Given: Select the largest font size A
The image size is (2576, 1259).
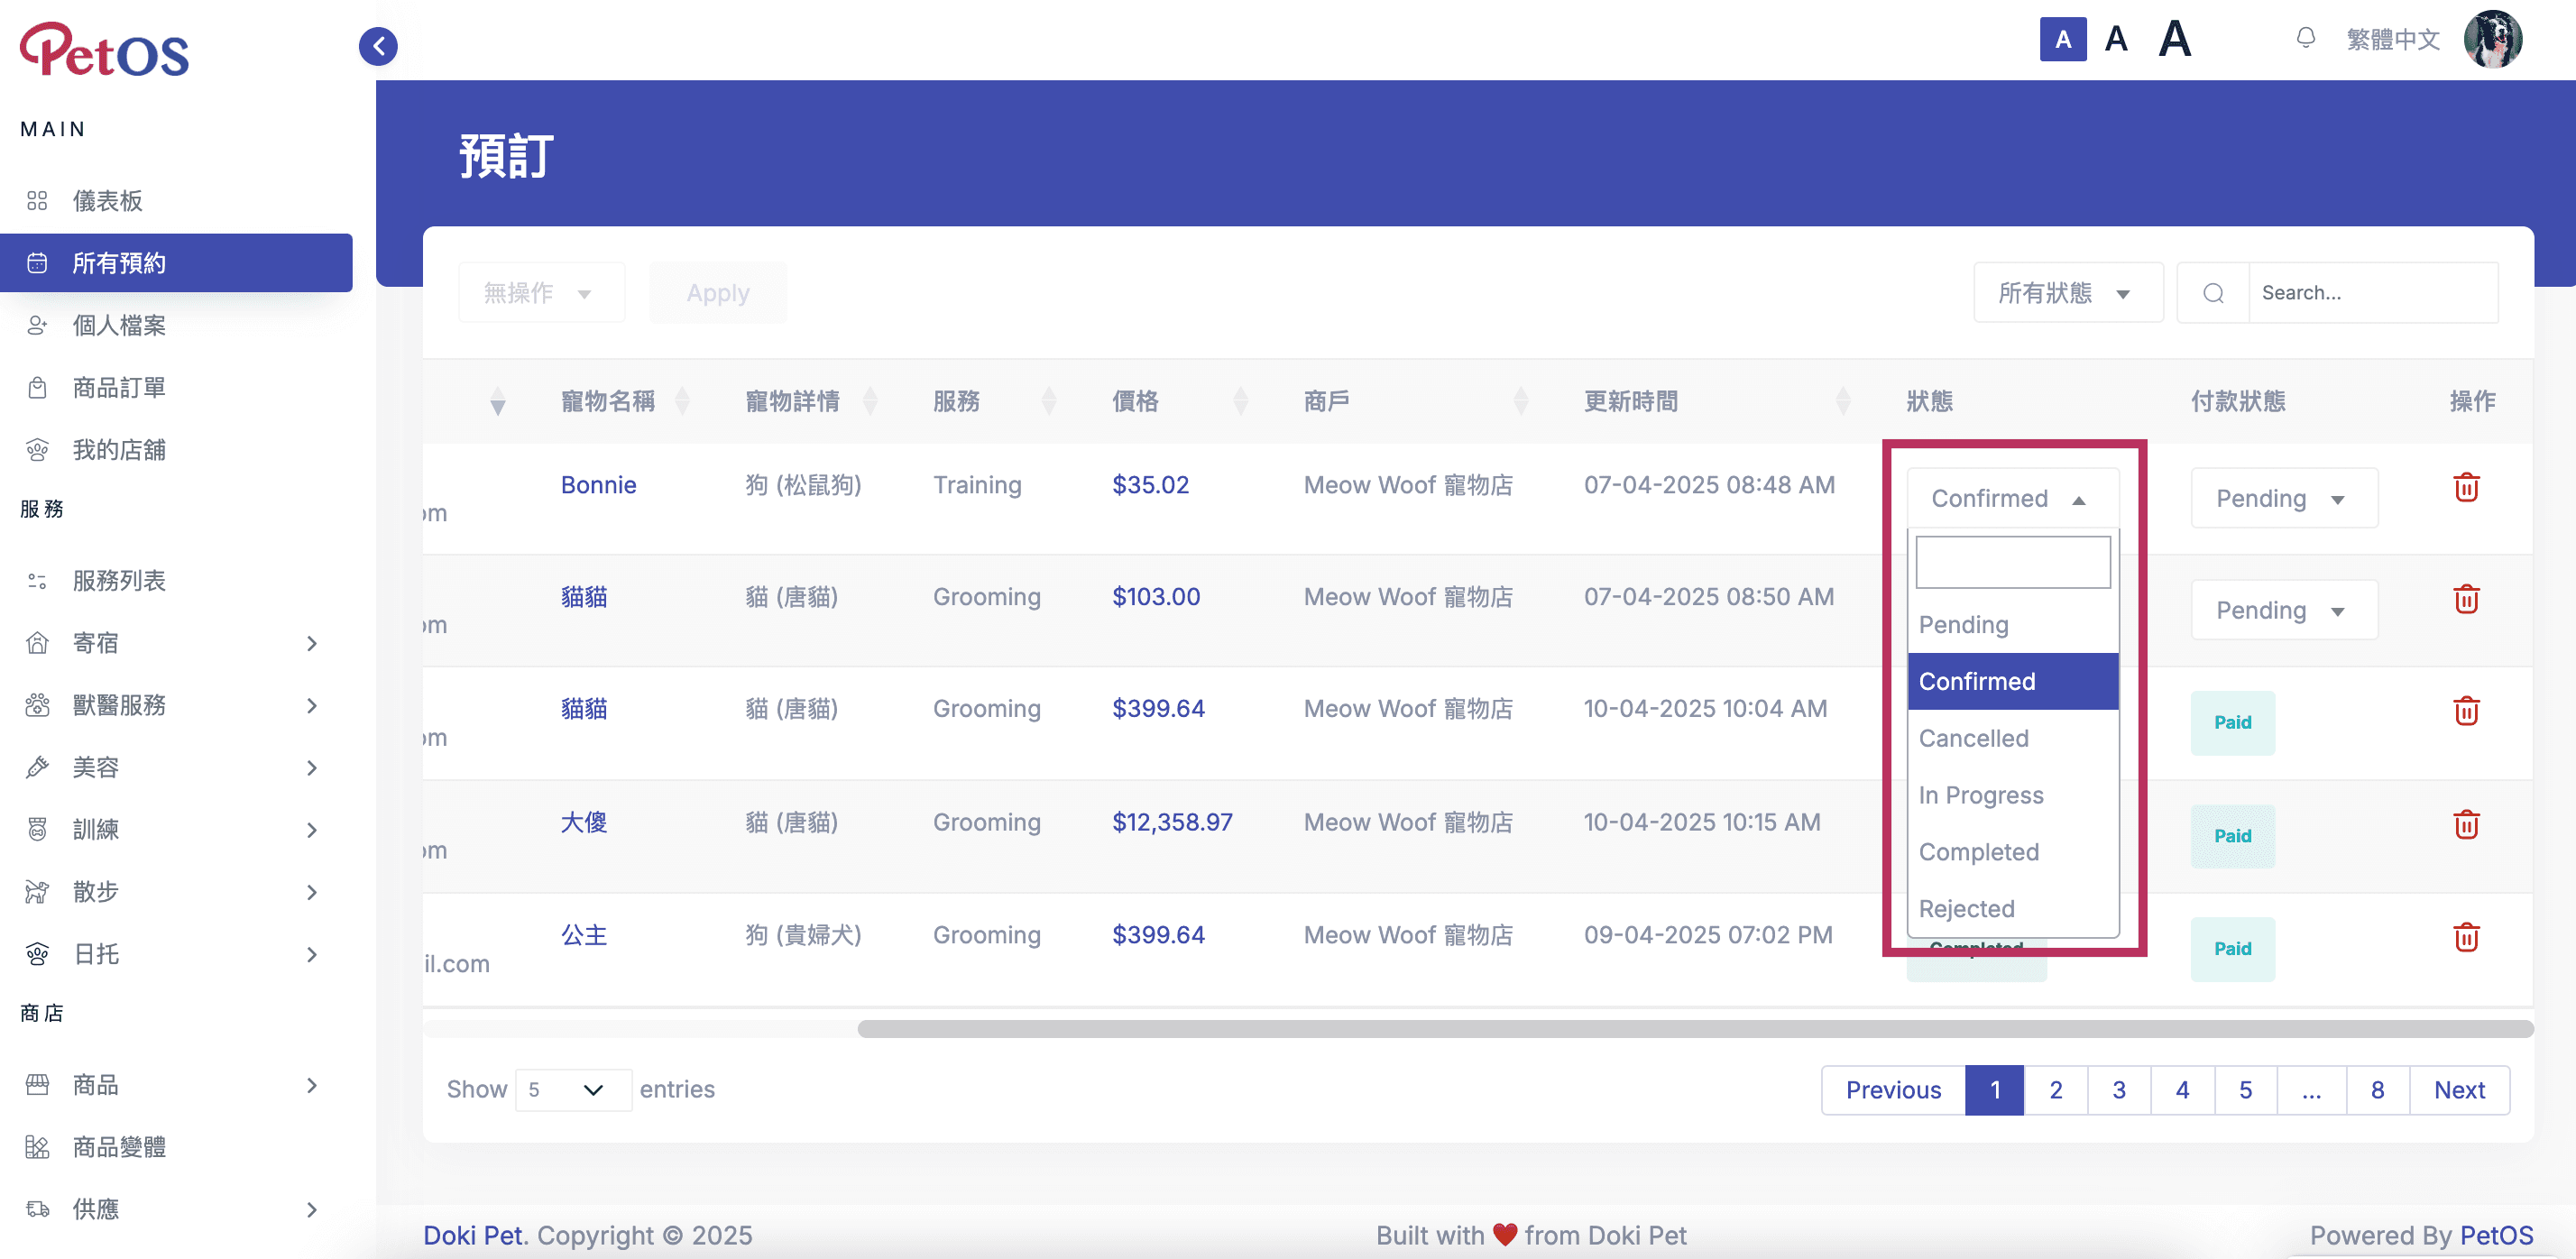Looking at the screenshot, I should pyautogui.click(x=2174, y=39).
